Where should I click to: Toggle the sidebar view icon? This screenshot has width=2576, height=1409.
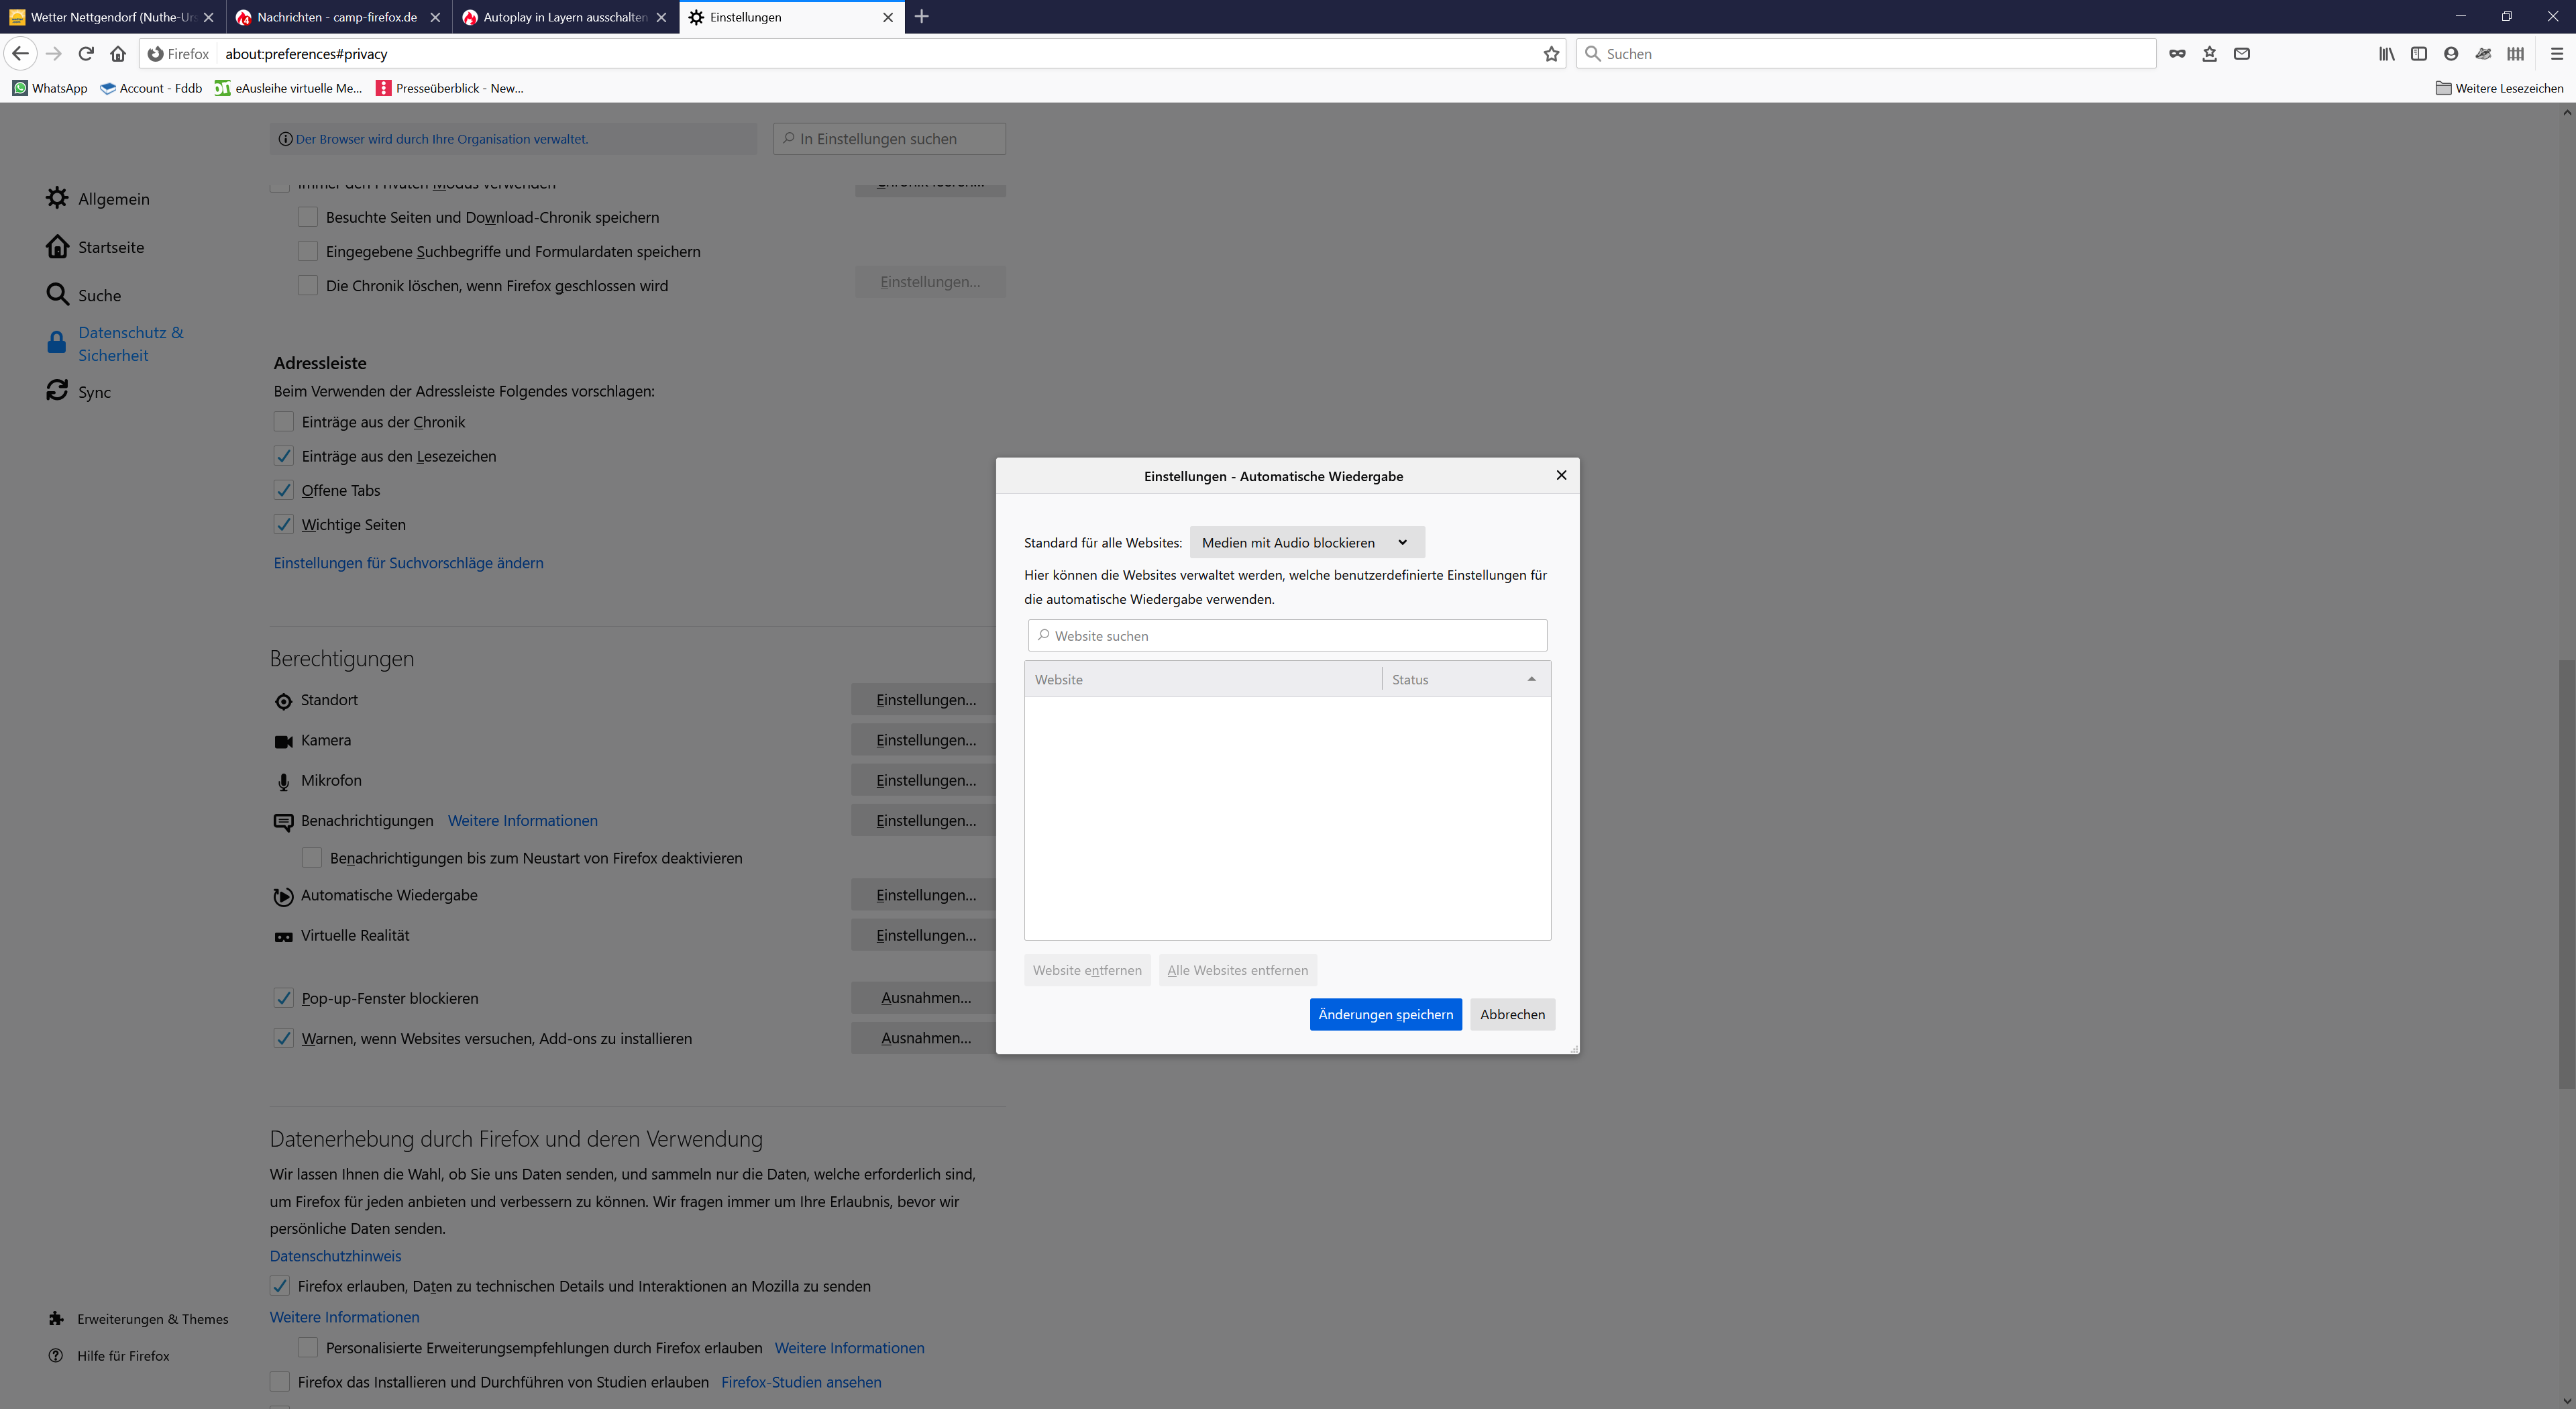coord(2418,54)
